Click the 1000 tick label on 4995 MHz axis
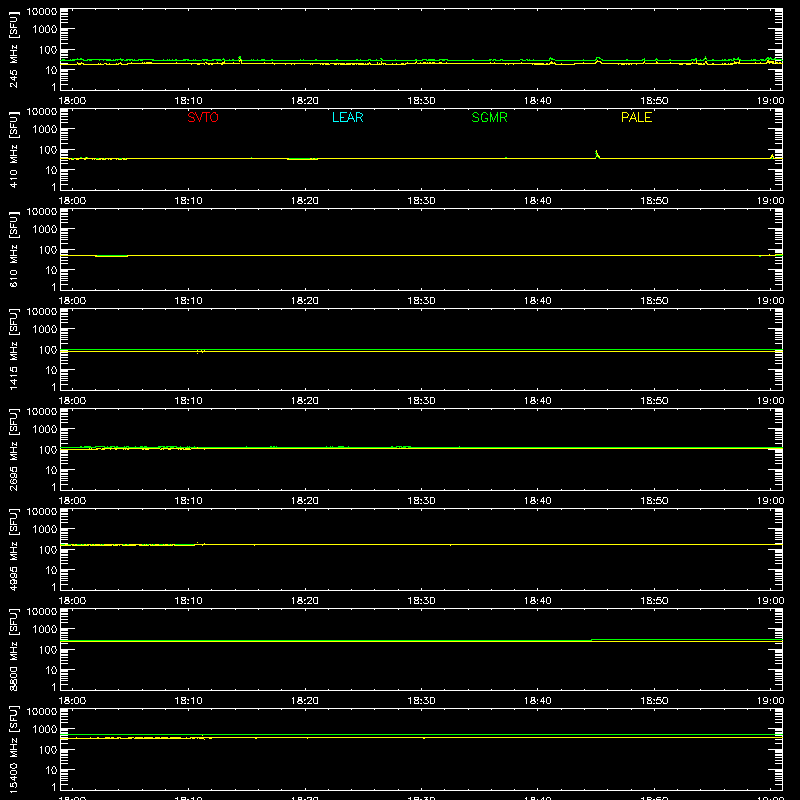The image size is (800, 800). coord(45,529)
